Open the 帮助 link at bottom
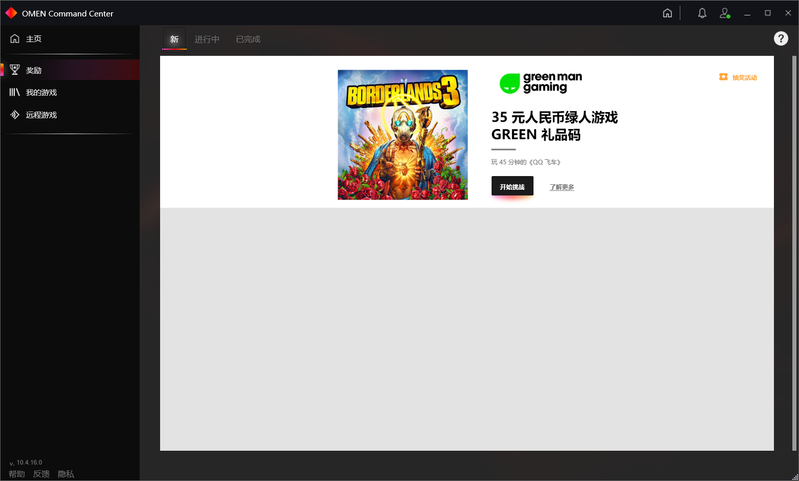Screen dimensions: 799x481 coord(16,474)
